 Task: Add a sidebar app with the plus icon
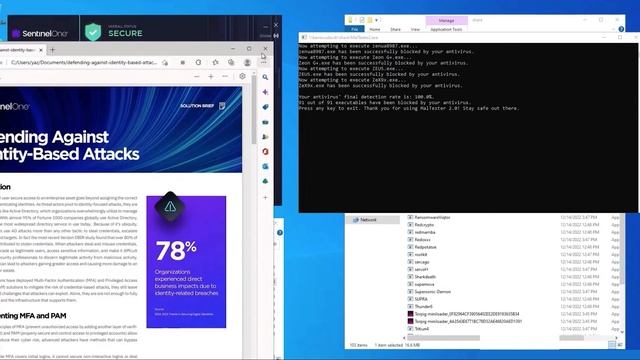(265, 198)
